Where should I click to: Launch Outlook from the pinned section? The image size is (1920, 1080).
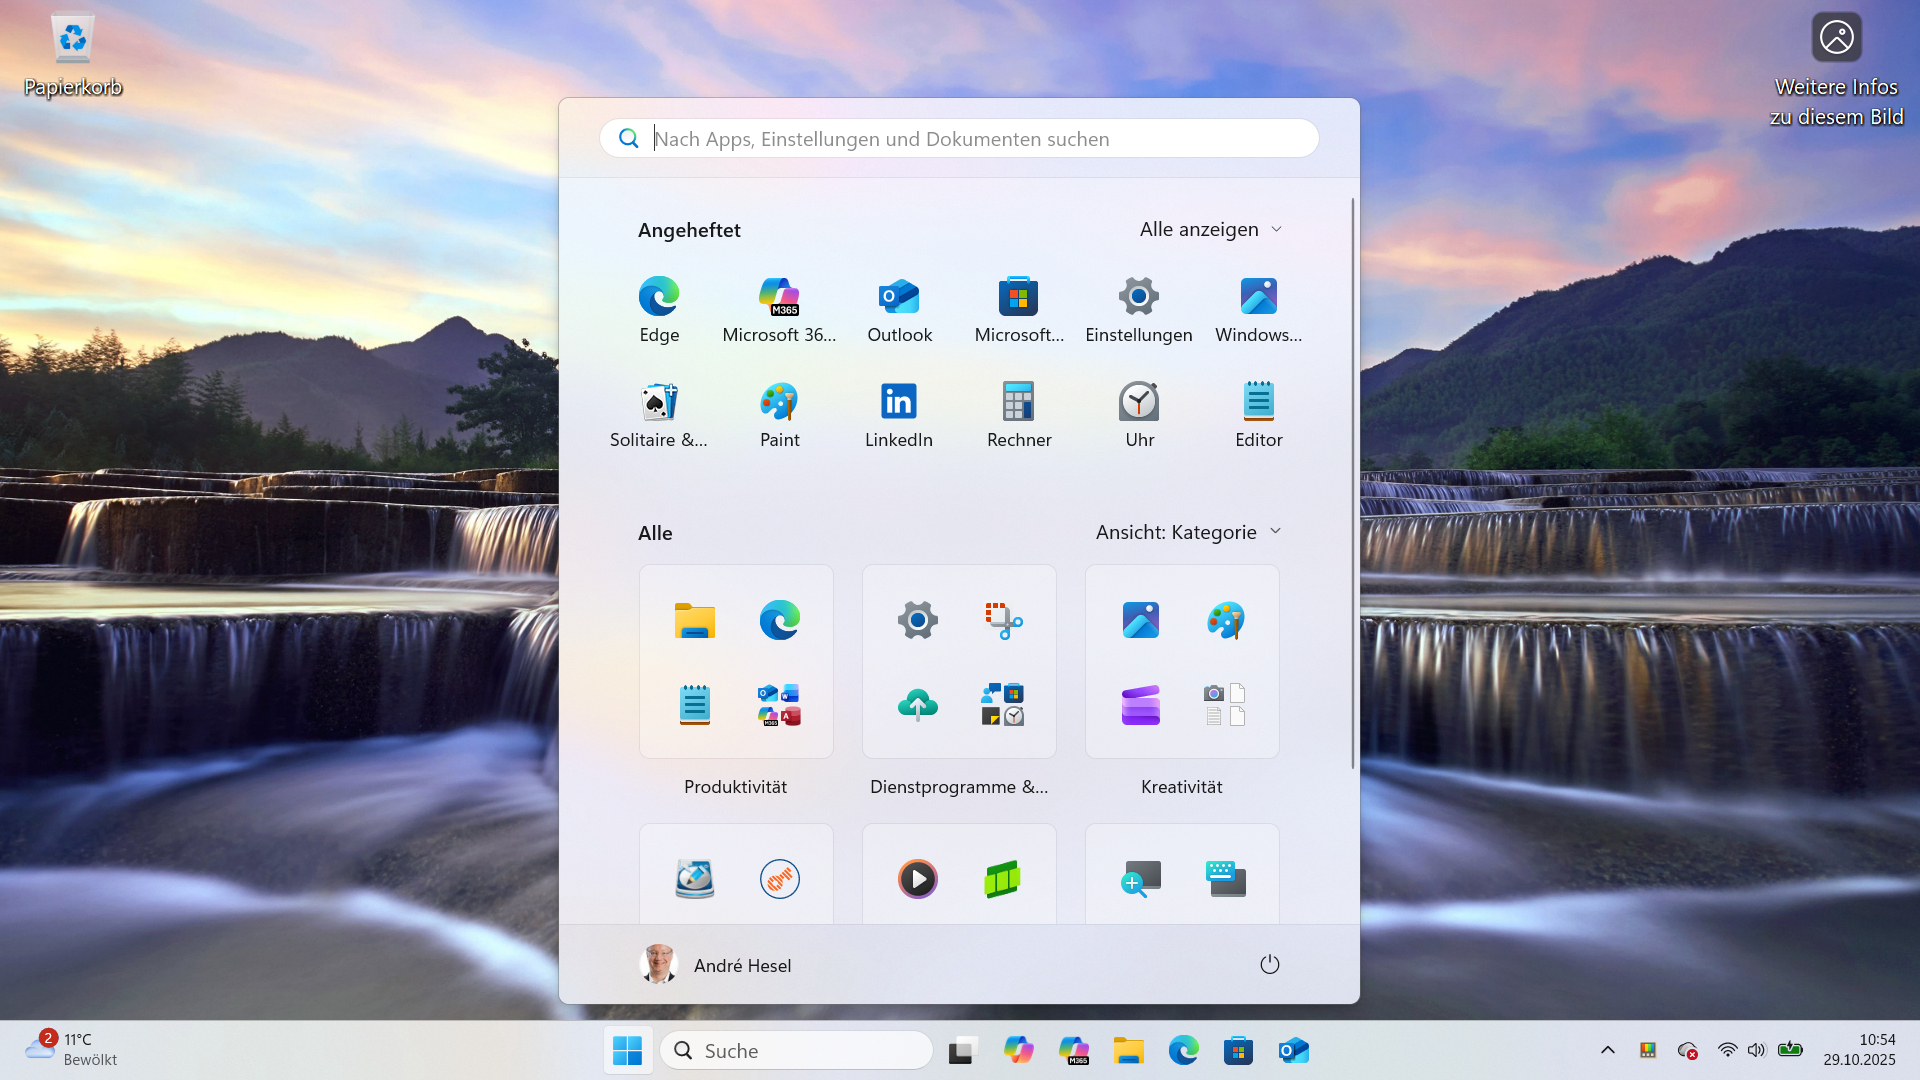pyautogui.click(x=899, y=307)
